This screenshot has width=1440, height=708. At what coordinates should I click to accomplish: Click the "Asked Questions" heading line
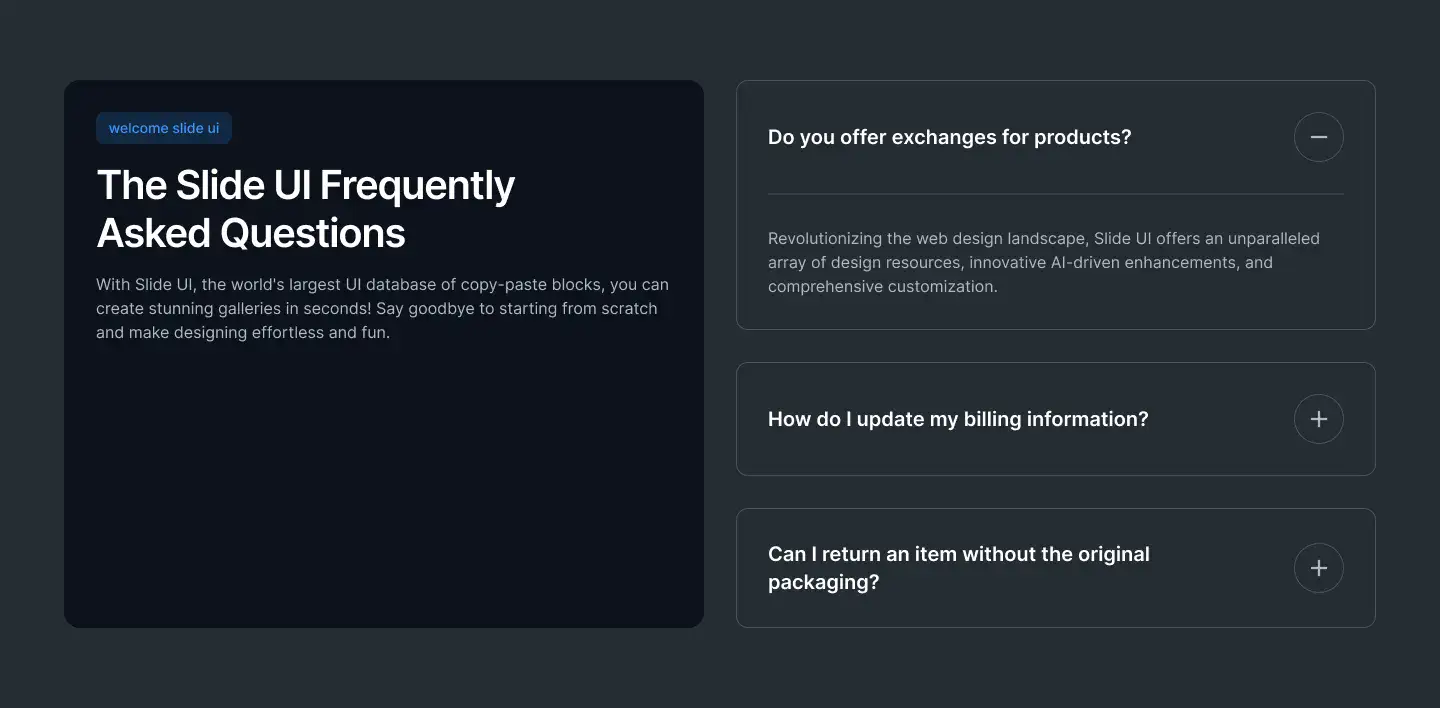click(251, 233)
